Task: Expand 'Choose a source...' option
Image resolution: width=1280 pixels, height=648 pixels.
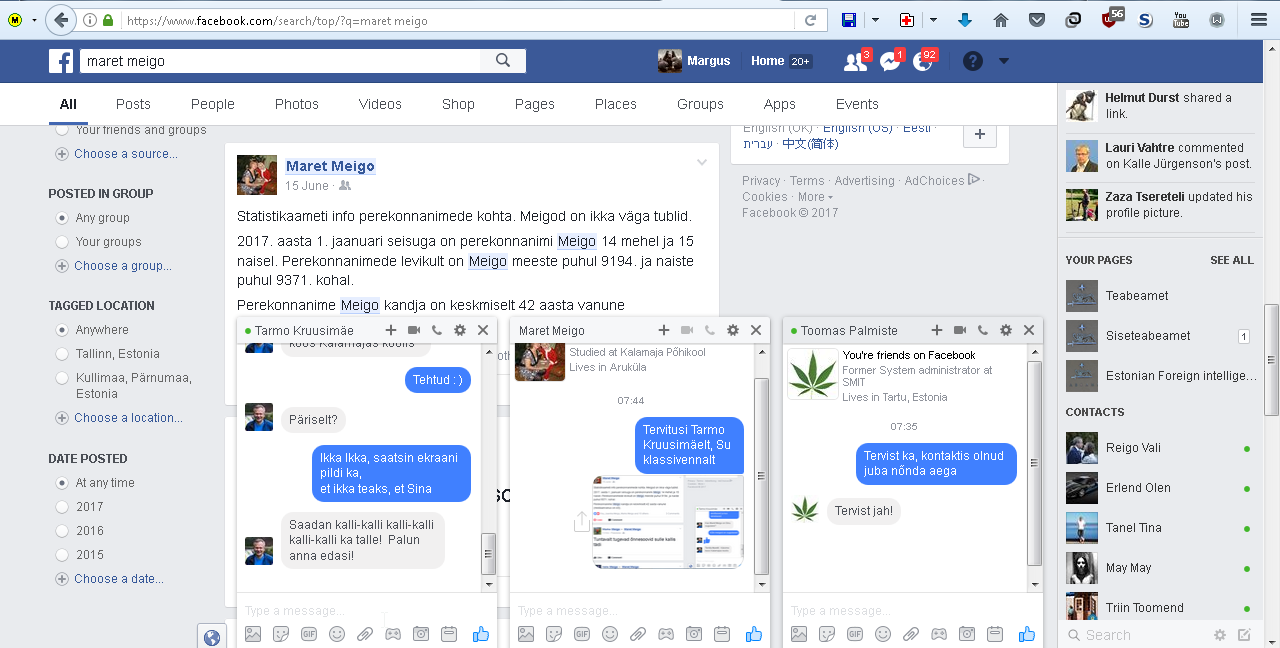Action: tap(117, 154)
